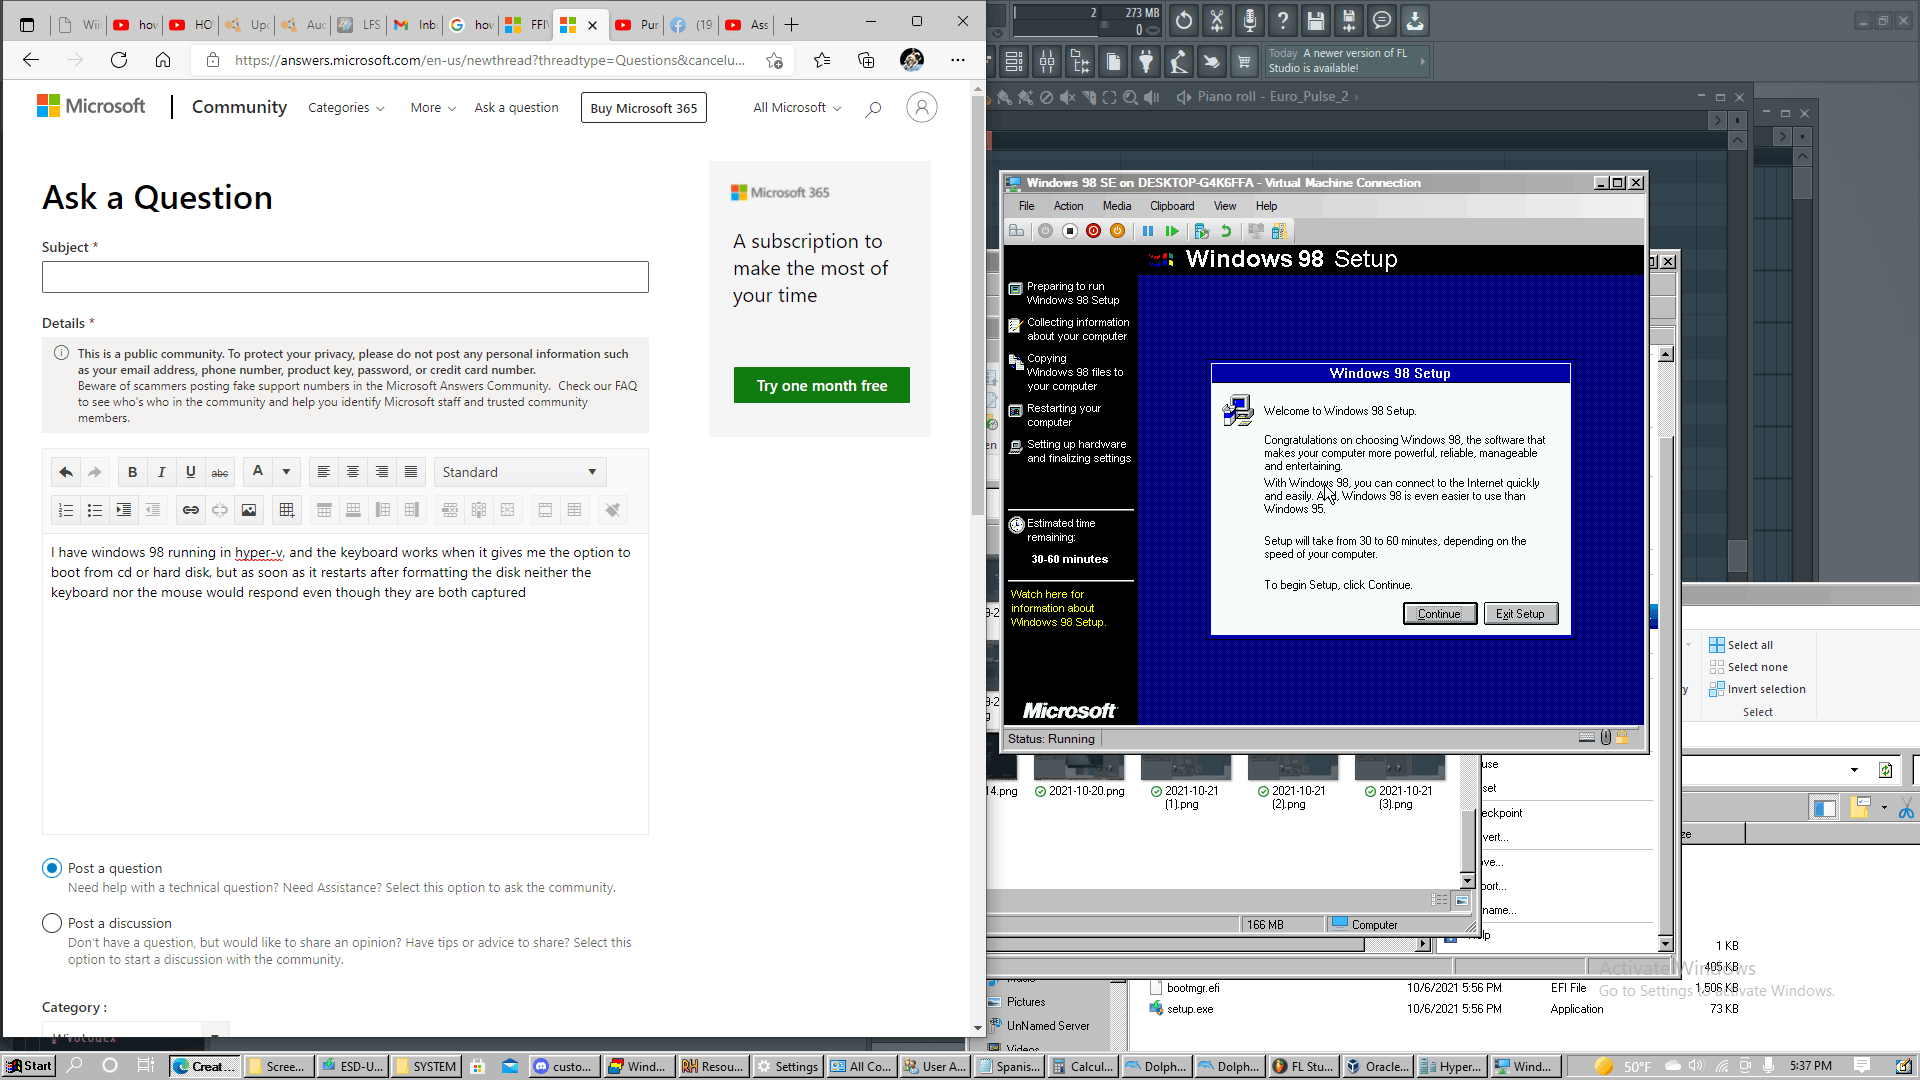This screenshot has width=1920, height=1080.
Task: Open the Media menu in VM Connection
Action: tap(1117, 206)
